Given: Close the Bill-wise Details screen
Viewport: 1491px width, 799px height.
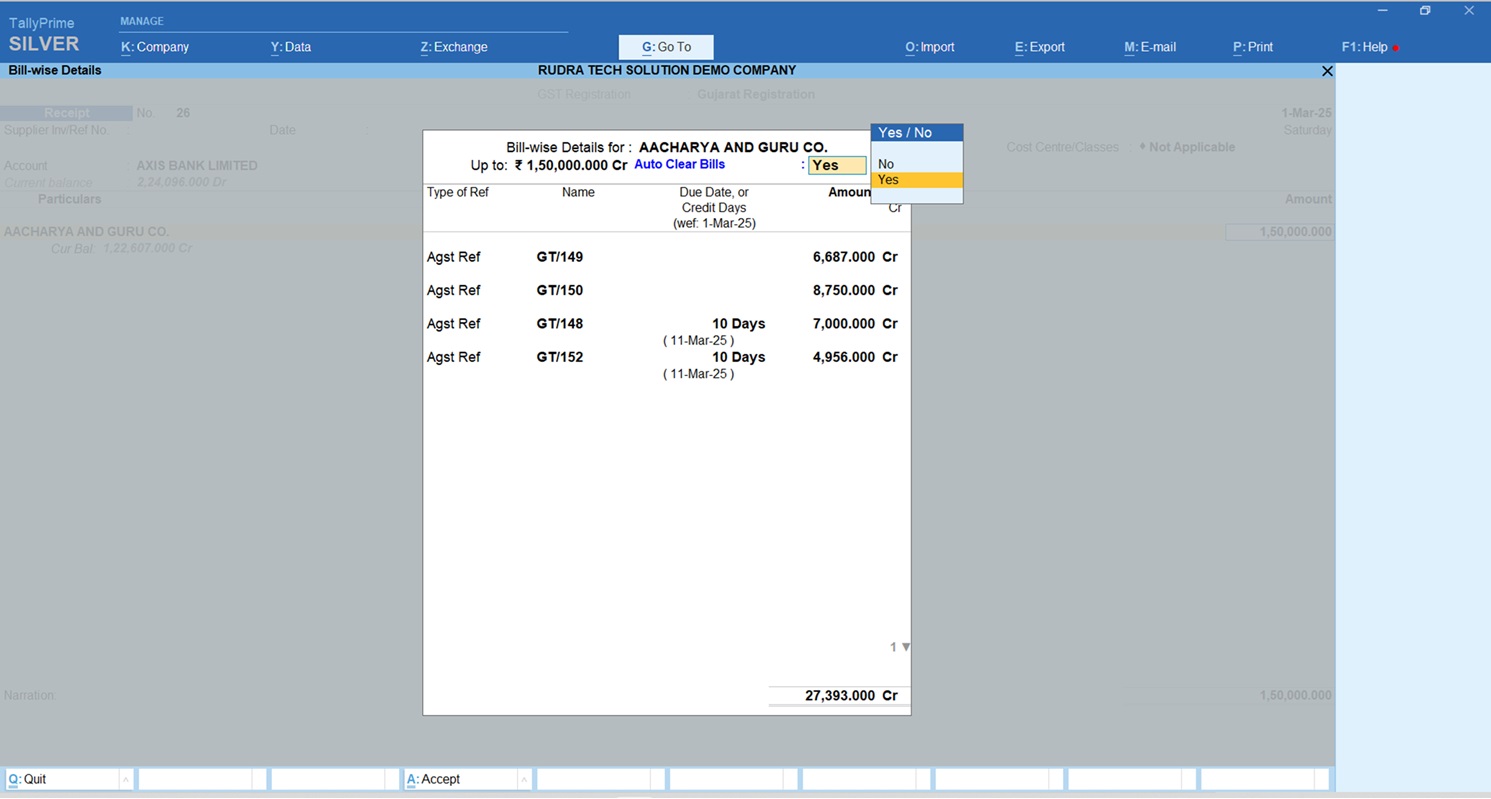Looking at the screenshot, I should point(1327,71).
